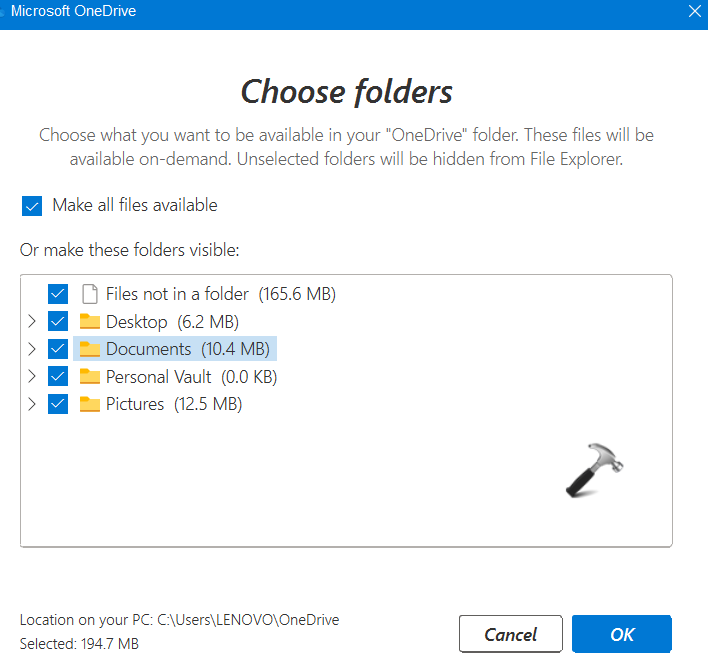This screenshot has height=663, width=708.
Task: Click the Files not in a folder icon
Action: (x=90, y=294)
